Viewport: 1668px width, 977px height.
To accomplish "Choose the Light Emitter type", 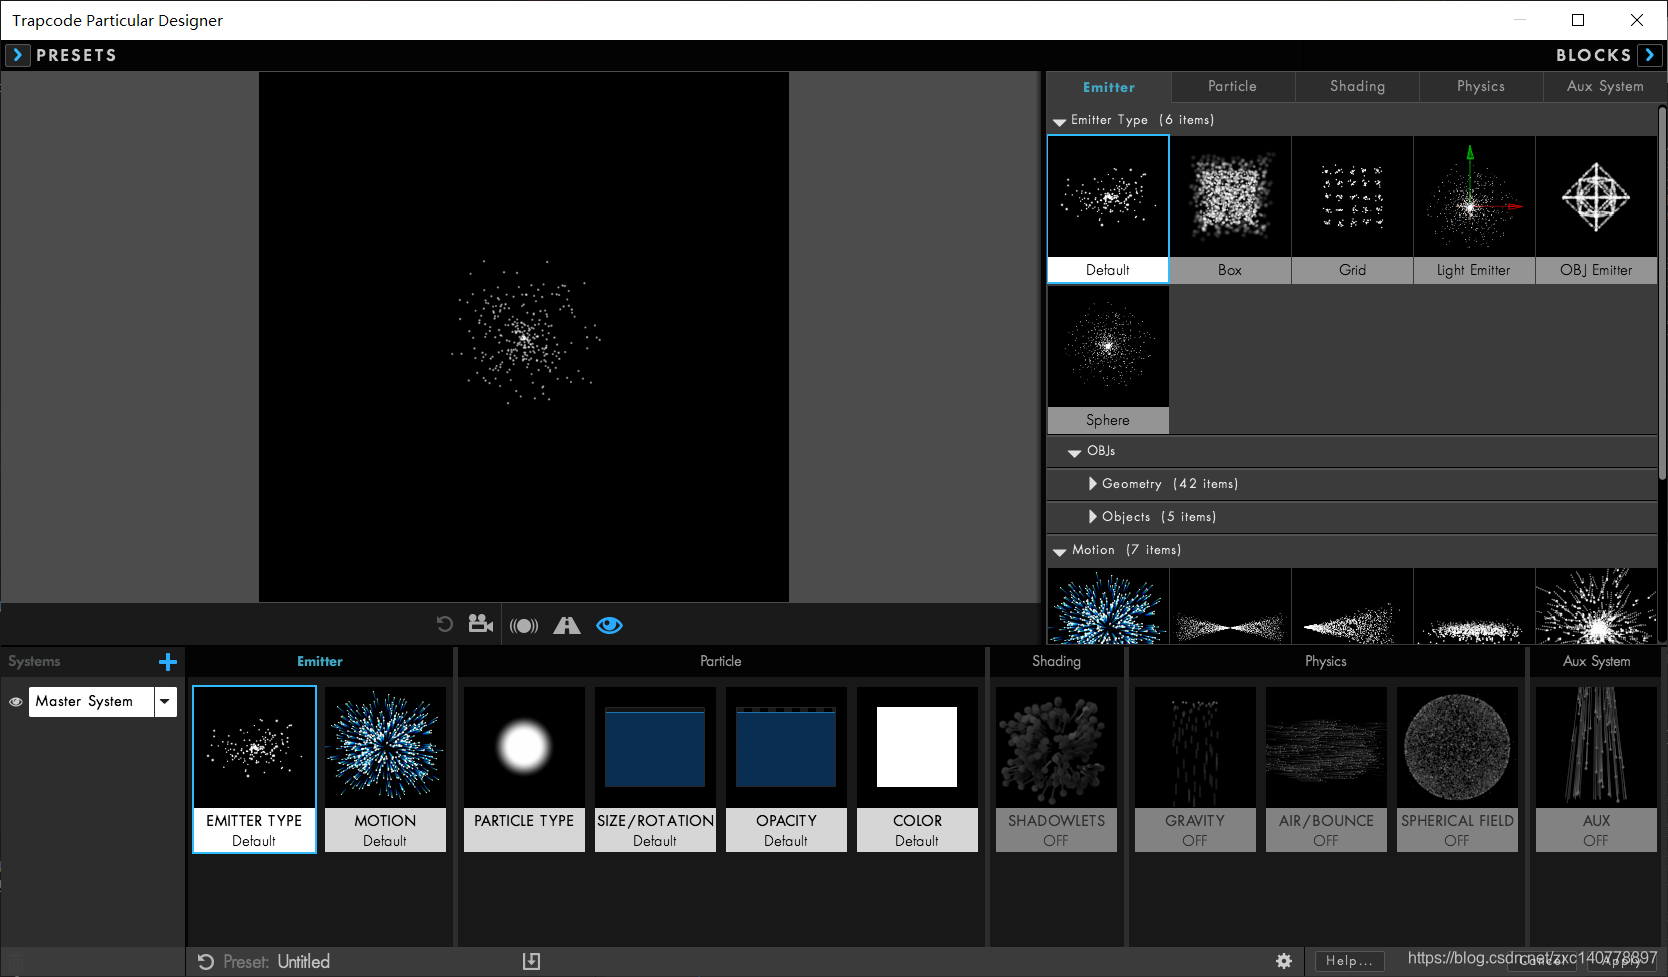I will coord(1474,209).
